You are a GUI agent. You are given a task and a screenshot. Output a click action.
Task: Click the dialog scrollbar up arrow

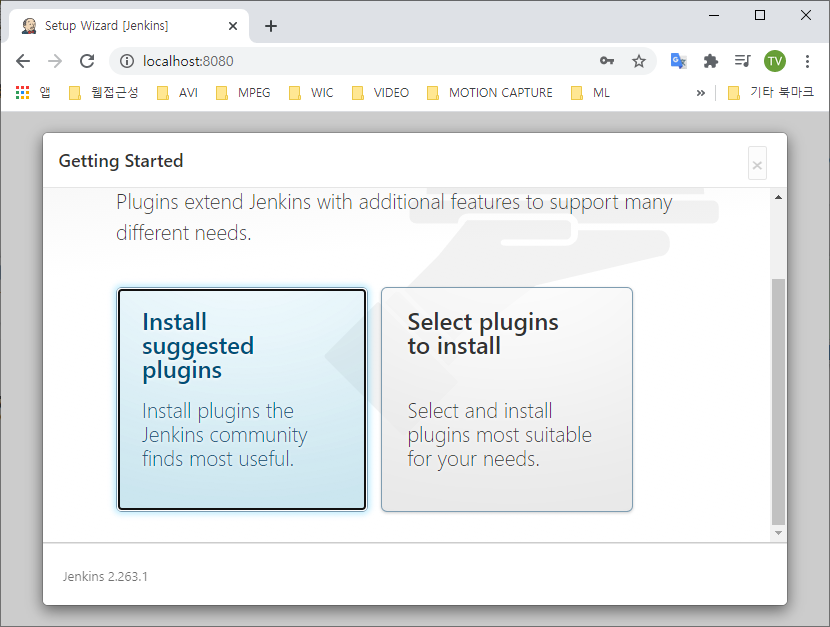click(778, 197)
